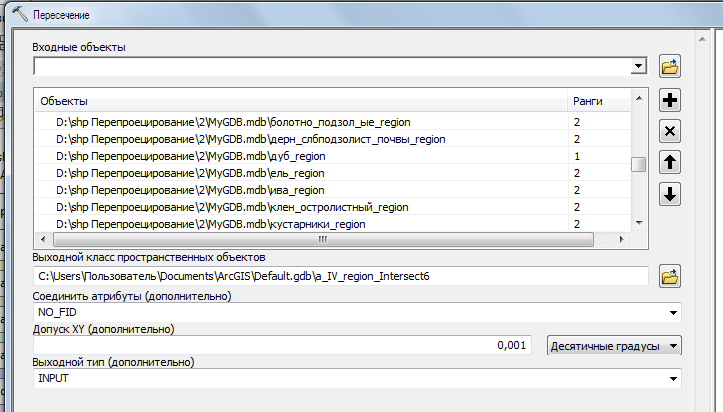Move selected entry up with arrow
The height and width of the screenshot is (412, 723).
(x=670, y=163)
